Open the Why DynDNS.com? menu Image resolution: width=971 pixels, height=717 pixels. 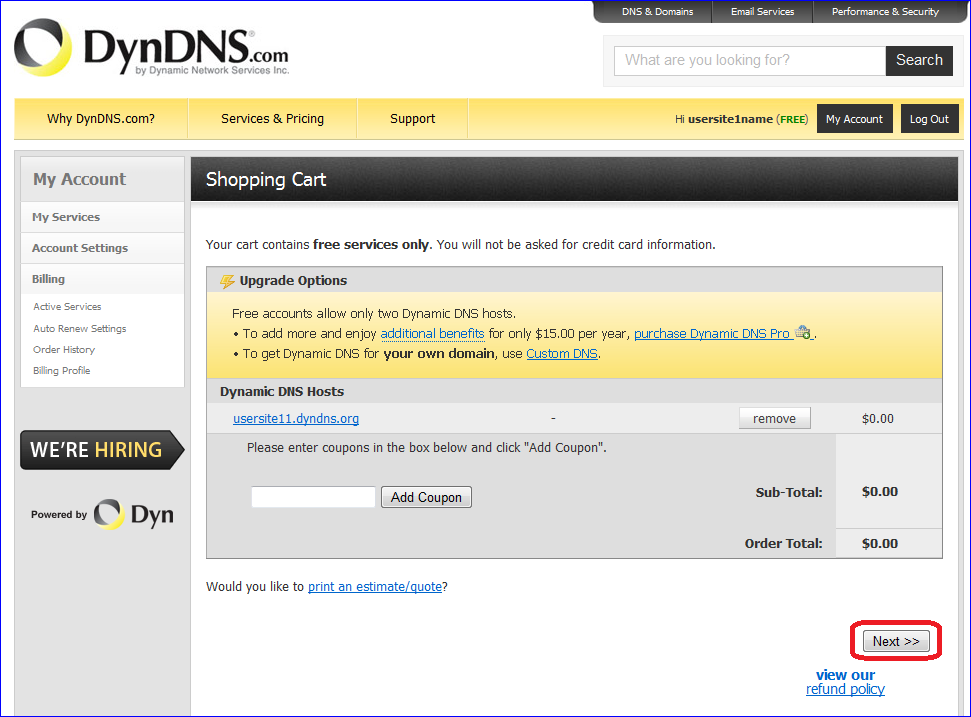[101, 119]
